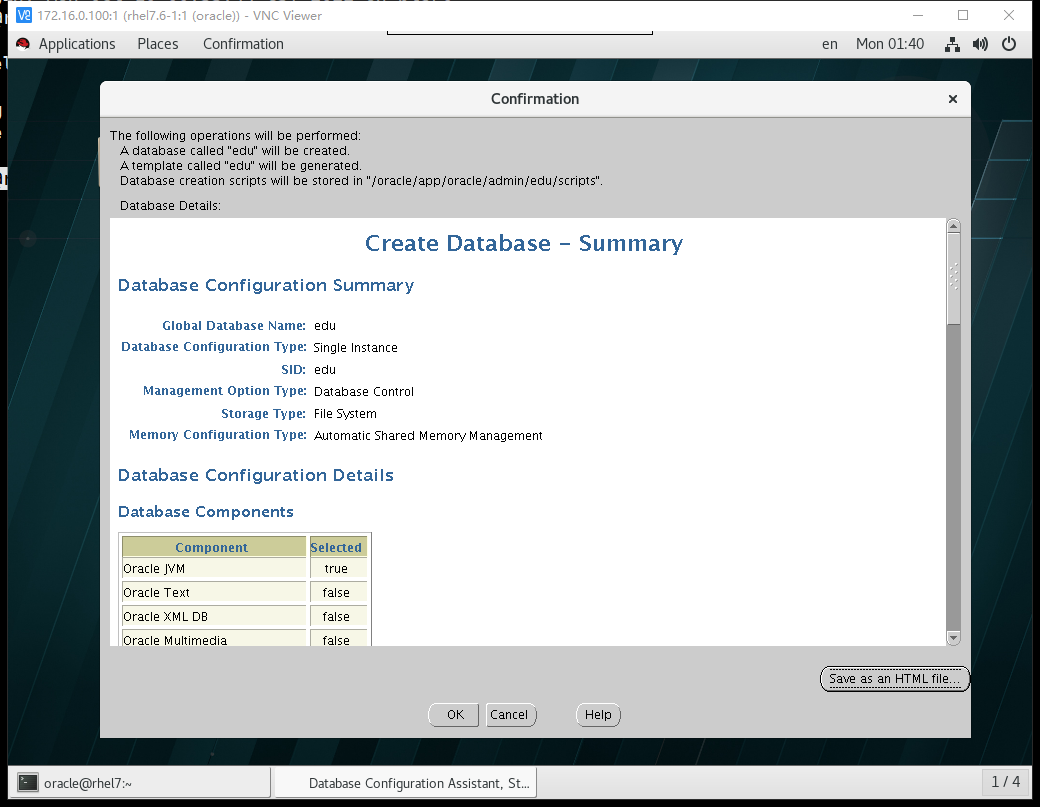Viewport: 1040px width, 807px height.
Task: Click the Database Control value
Action: pyautogui.click(x=363, y=391)
